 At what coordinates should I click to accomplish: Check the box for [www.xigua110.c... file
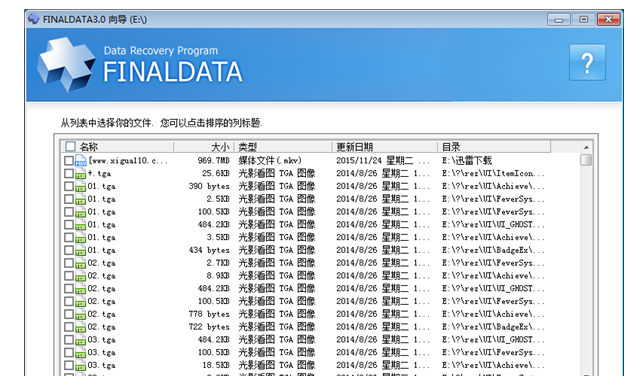tap(69, 161)
